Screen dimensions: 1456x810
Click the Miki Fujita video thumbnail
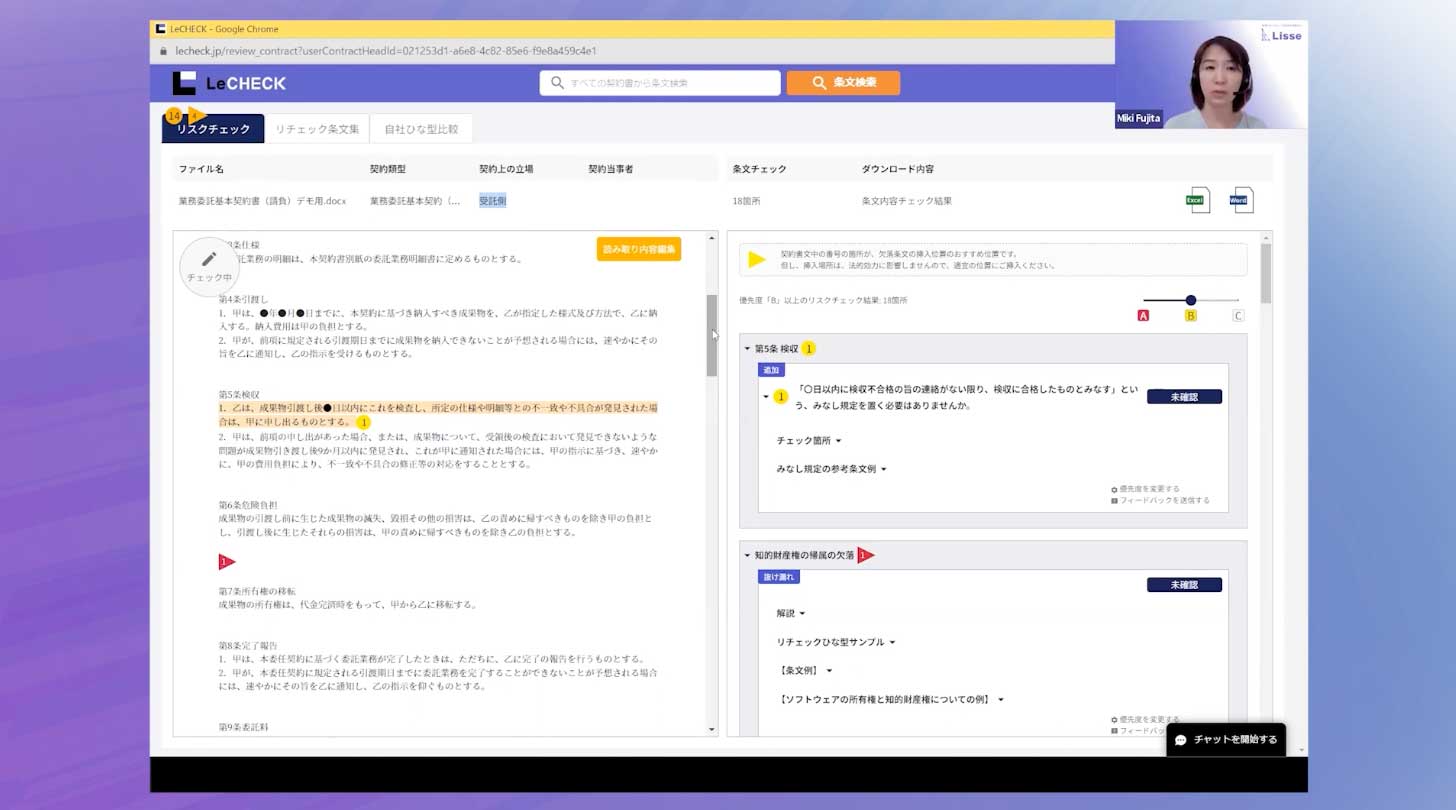click(x=1211, y=75)
